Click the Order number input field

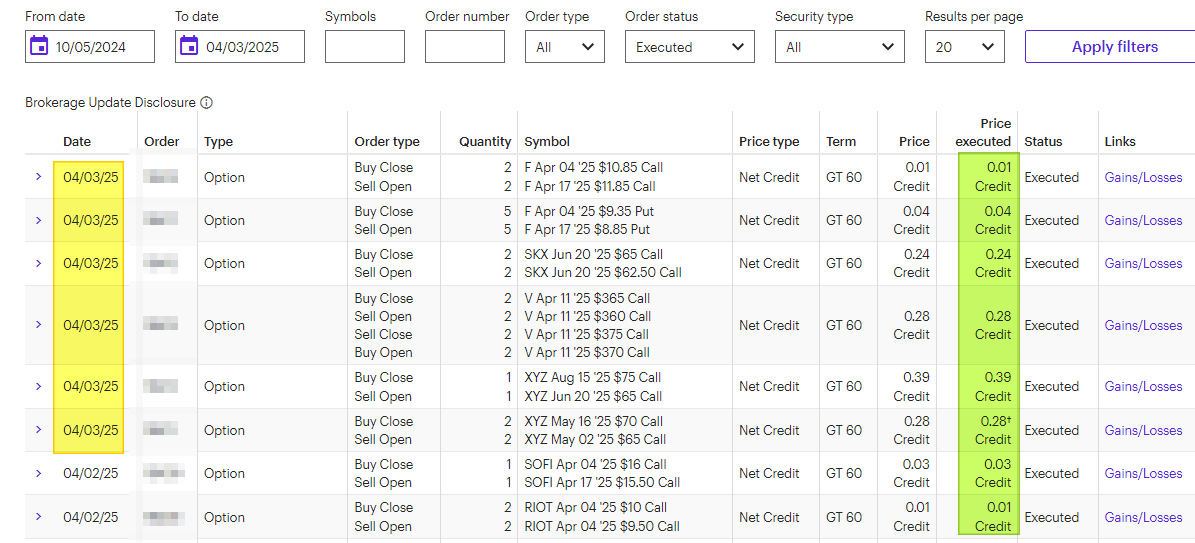(x=465, y=47)
